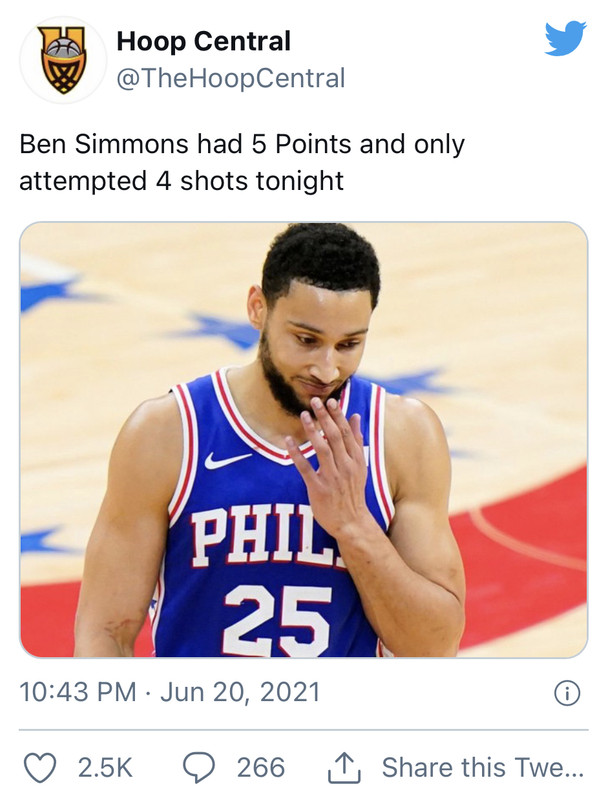Open the Hoop Central profile avatar

coord(63,60)
